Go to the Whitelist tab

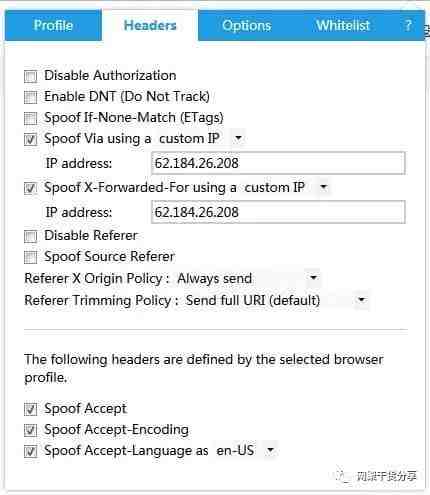pyautogui.click(x=343, y=25)
